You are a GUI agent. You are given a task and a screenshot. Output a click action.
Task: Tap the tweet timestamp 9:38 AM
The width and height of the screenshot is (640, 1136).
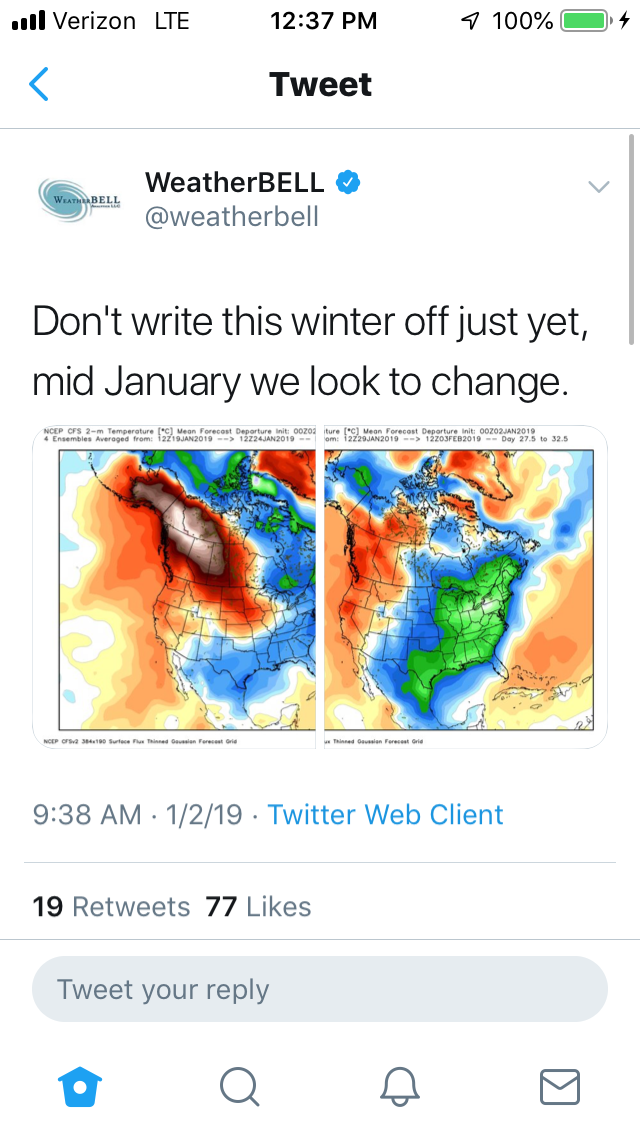[87, 814]
